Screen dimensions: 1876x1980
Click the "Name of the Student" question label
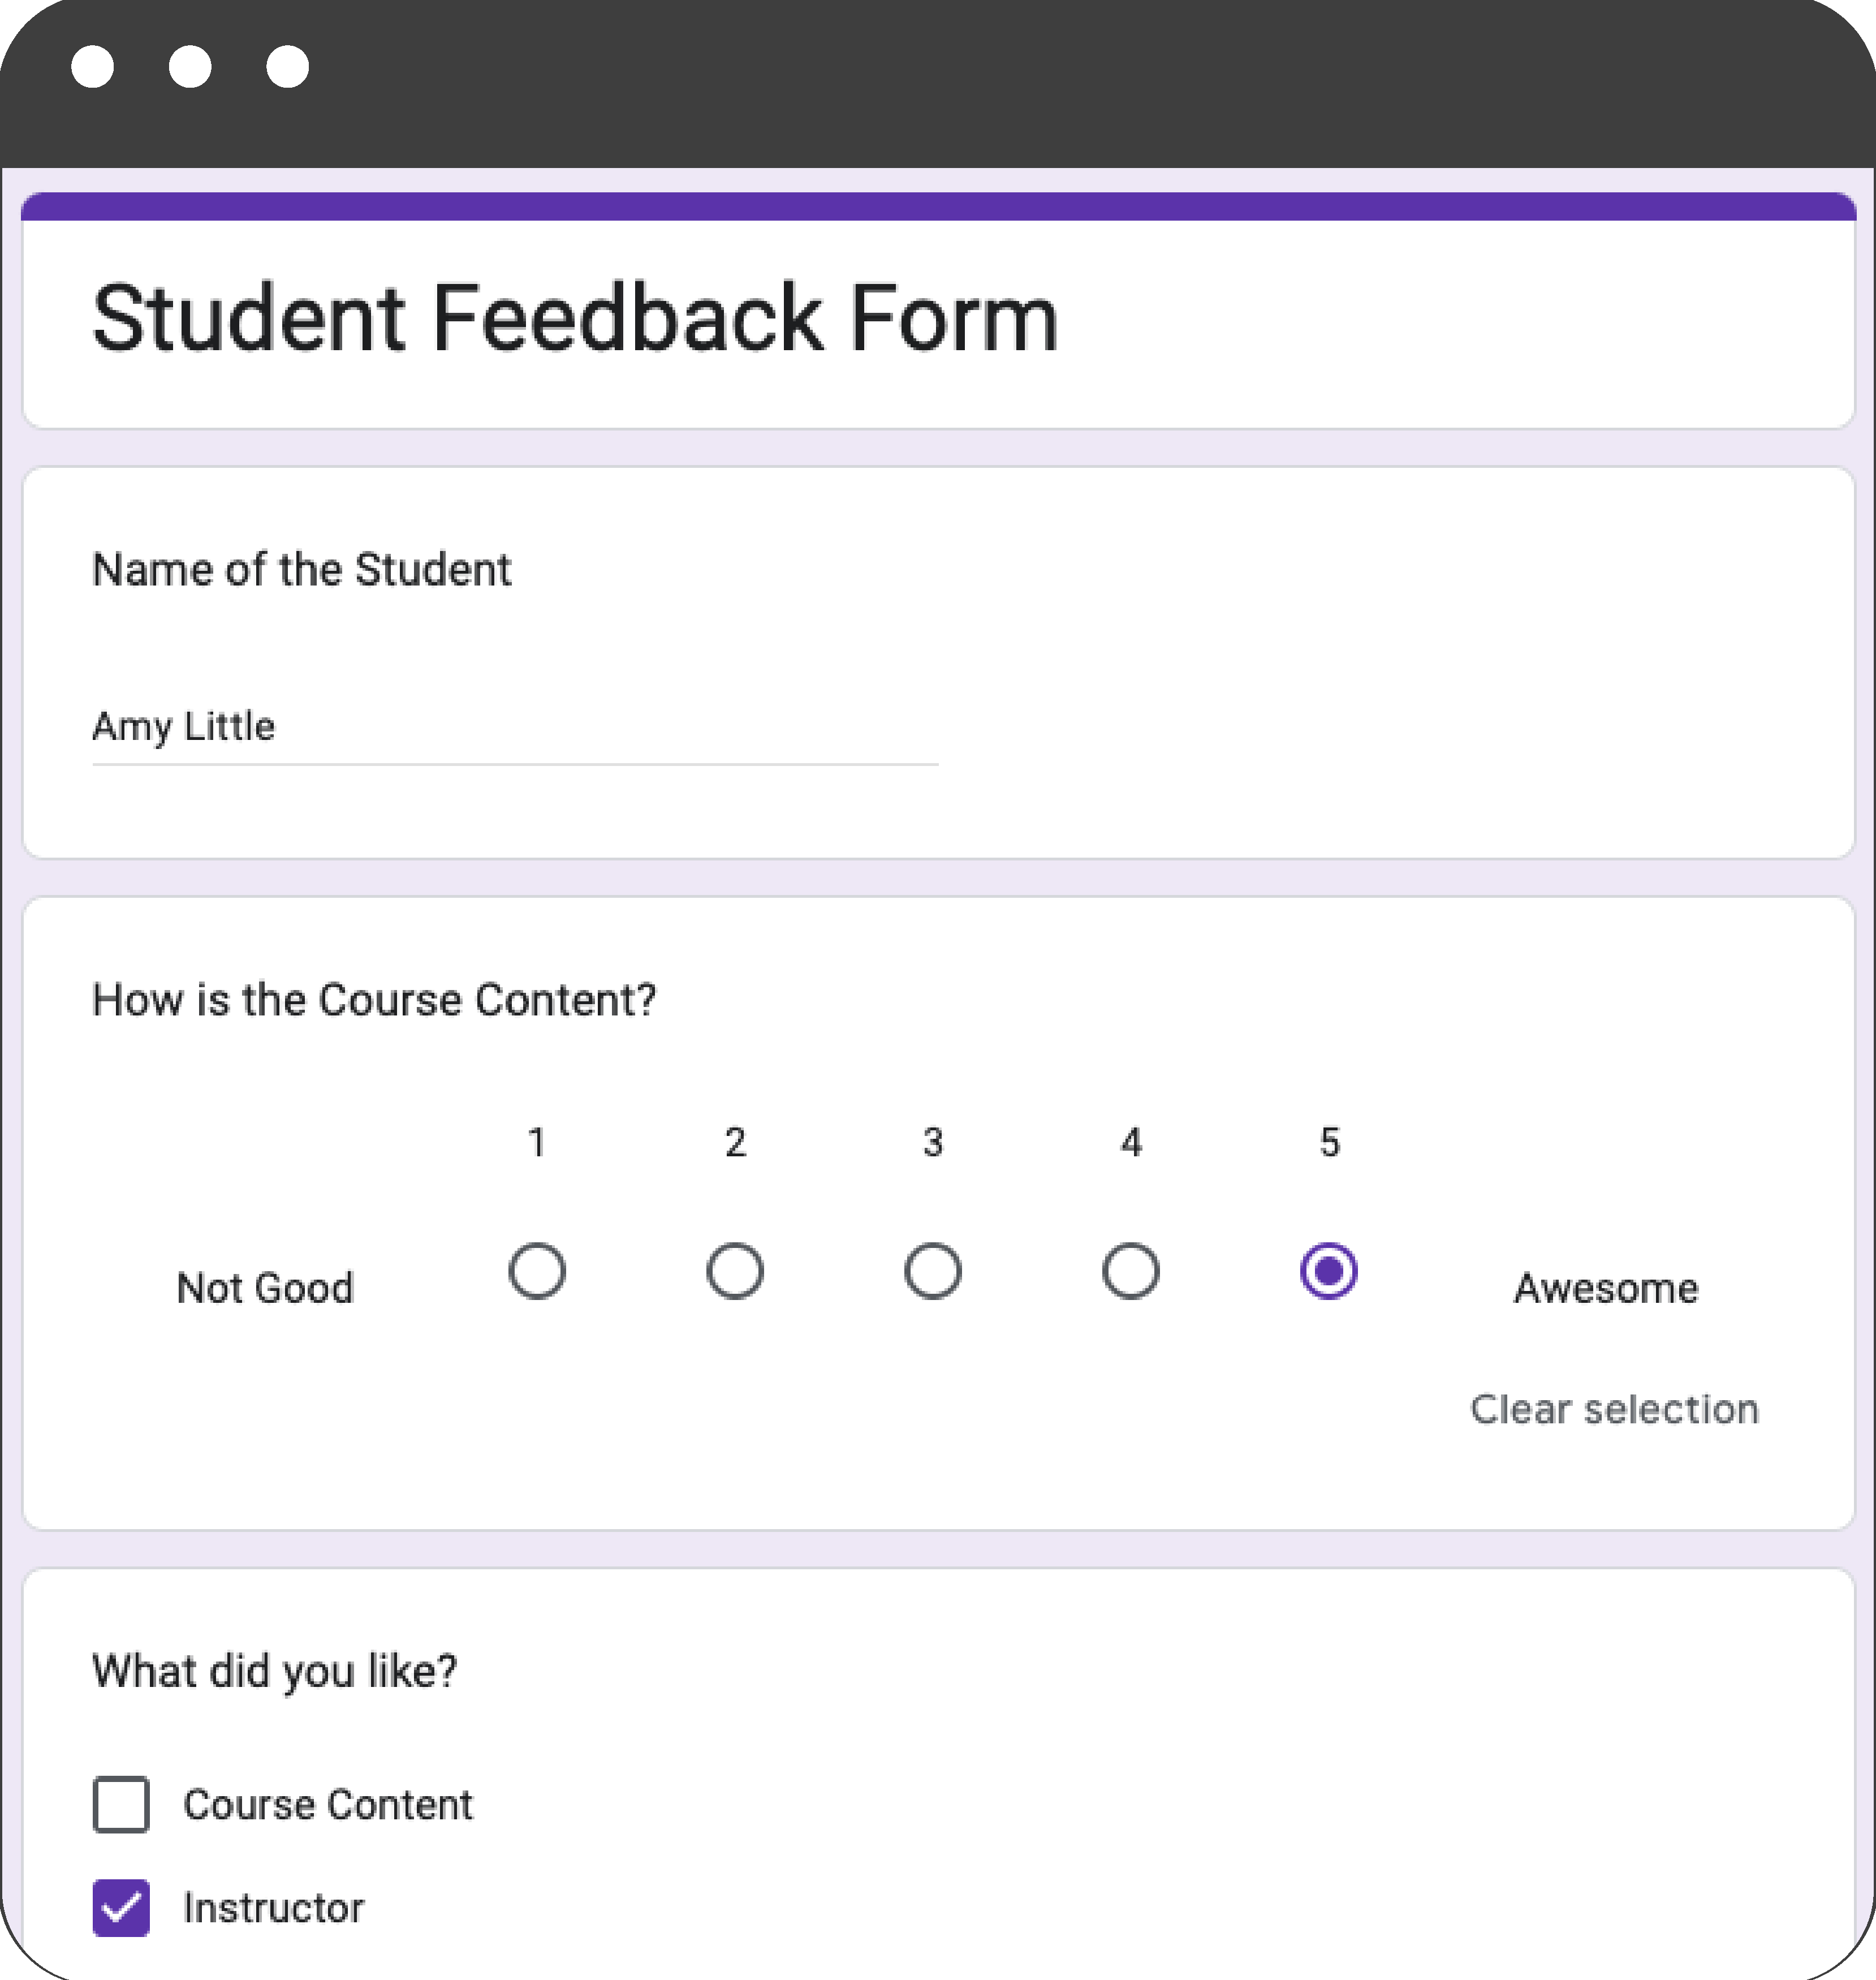(302, 570)
